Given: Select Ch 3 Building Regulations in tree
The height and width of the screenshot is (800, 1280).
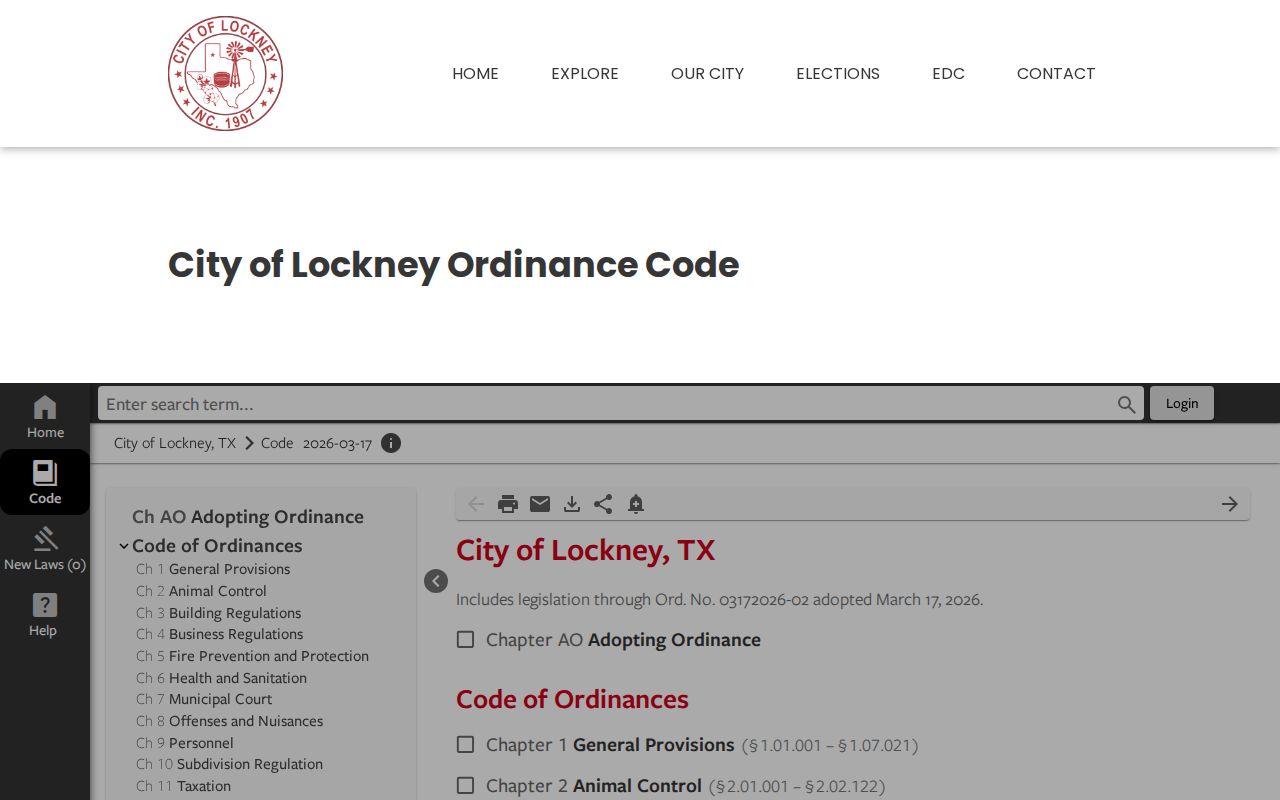Looking at the screenshot, I should [218, 613].
